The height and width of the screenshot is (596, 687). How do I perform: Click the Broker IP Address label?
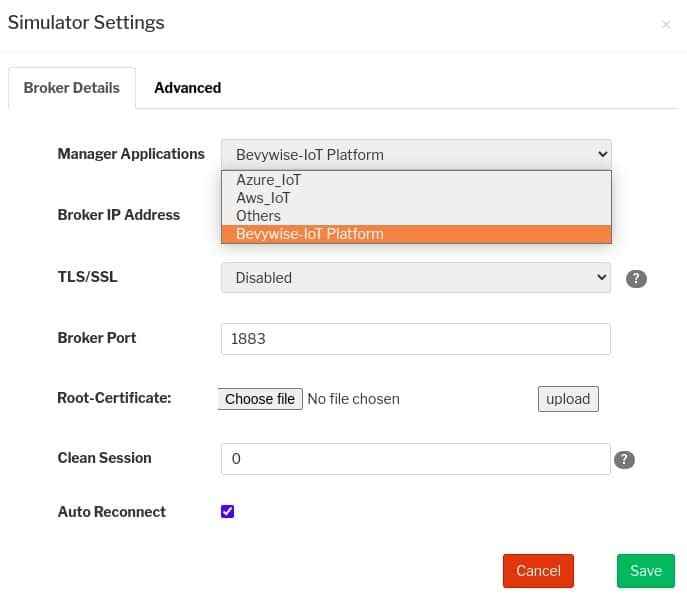click(119, 215)
